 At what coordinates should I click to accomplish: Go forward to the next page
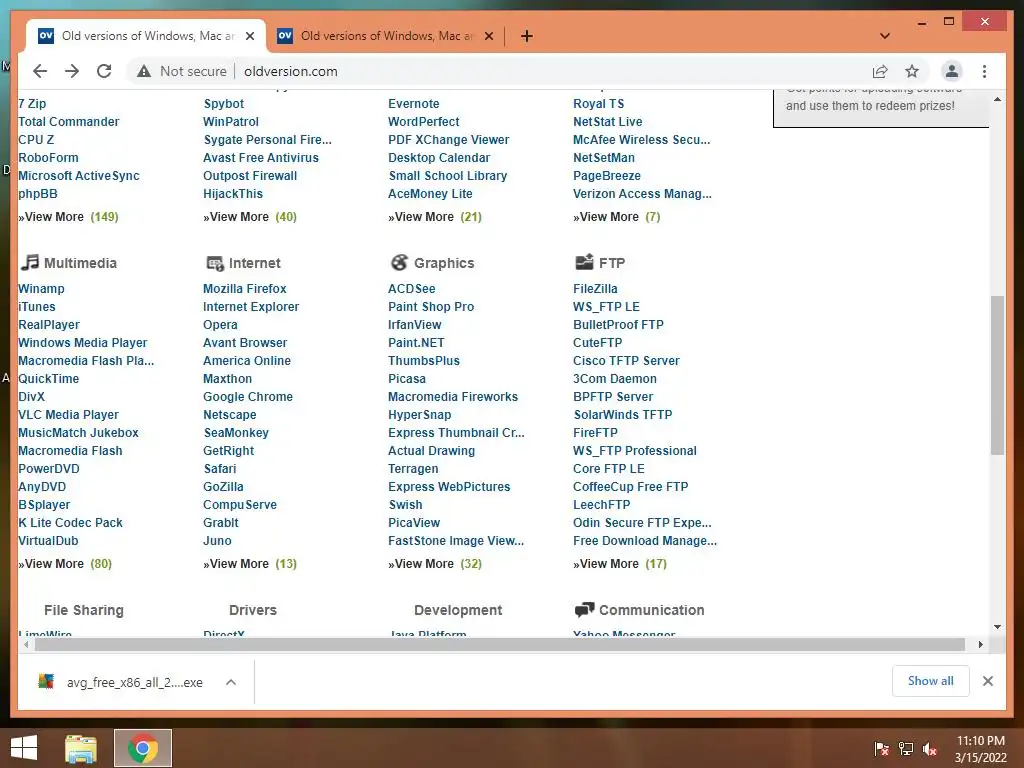click(x=72, y=71)
